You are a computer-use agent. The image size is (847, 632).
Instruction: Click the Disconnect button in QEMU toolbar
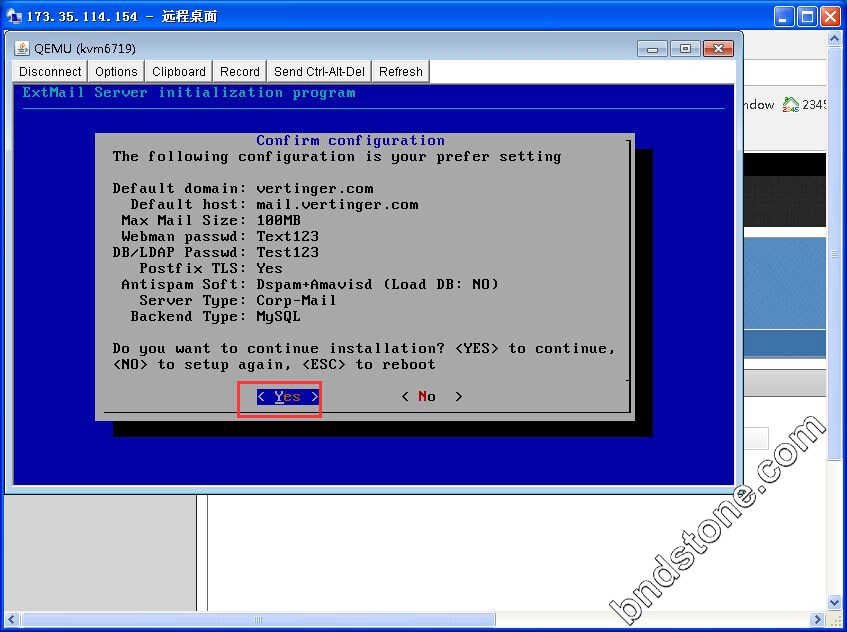coord(50,71)
